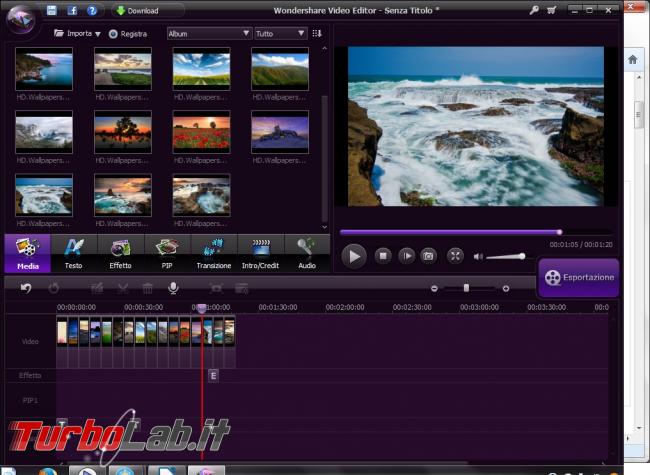Screen dimensions: 650x475
Task: Click the Esportazione button
Action: [x=579, y=278]
